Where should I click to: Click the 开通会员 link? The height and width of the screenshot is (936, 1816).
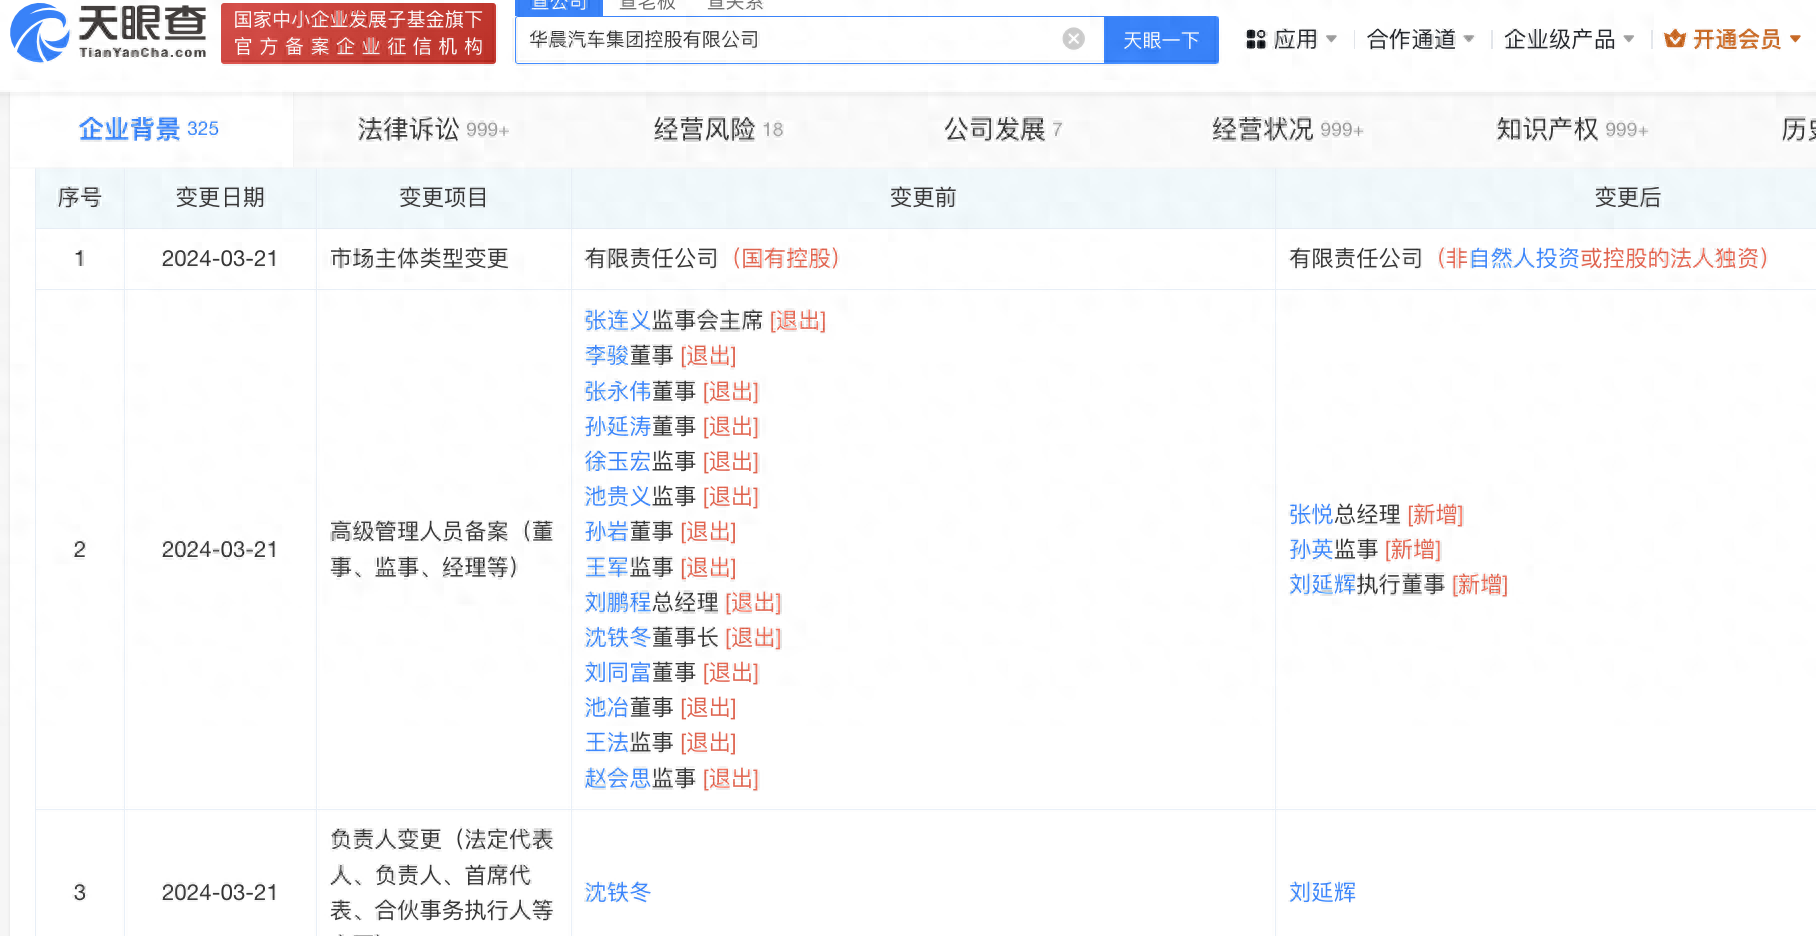(1737, 39)
